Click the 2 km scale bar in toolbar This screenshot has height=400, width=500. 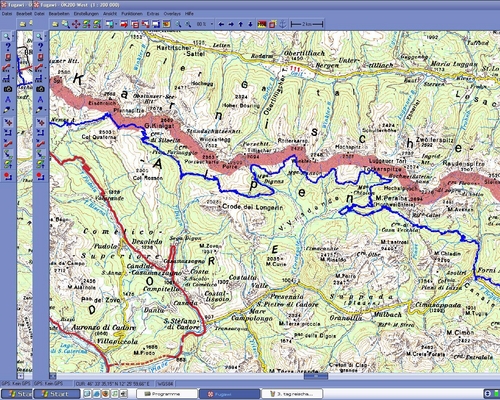(307, 24)
